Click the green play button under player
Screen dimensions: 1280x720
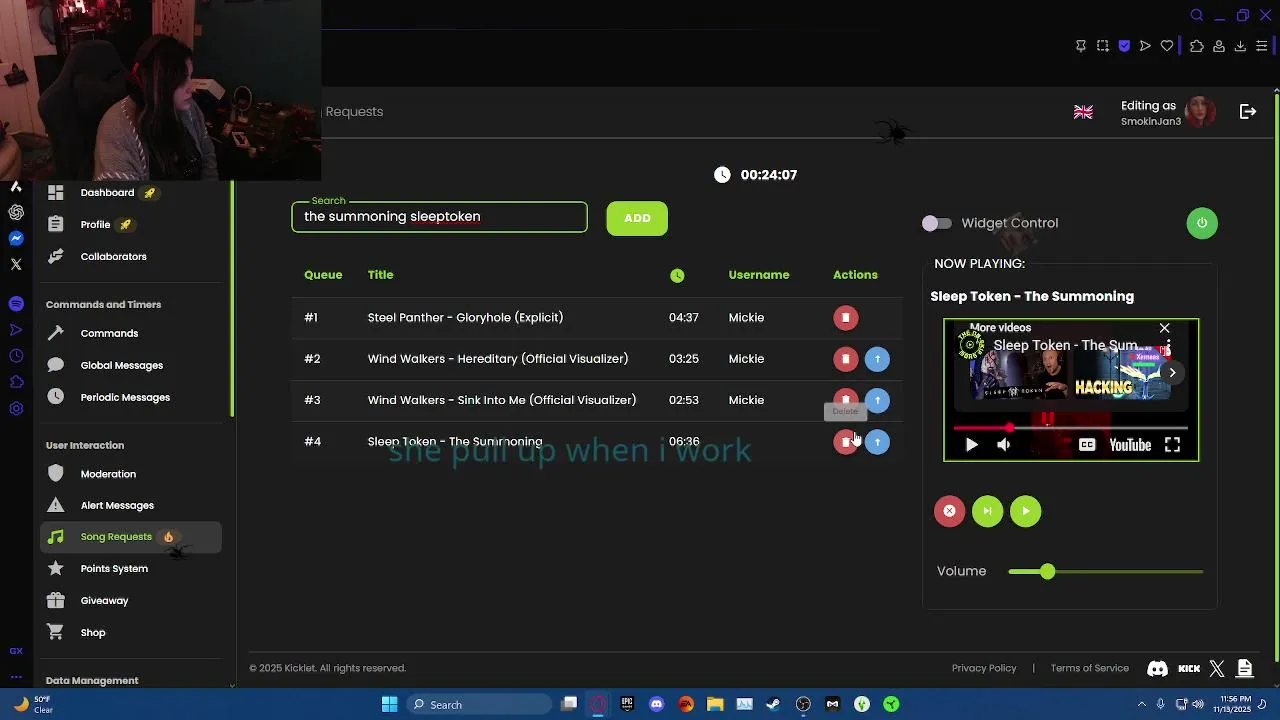[1025, 511]
